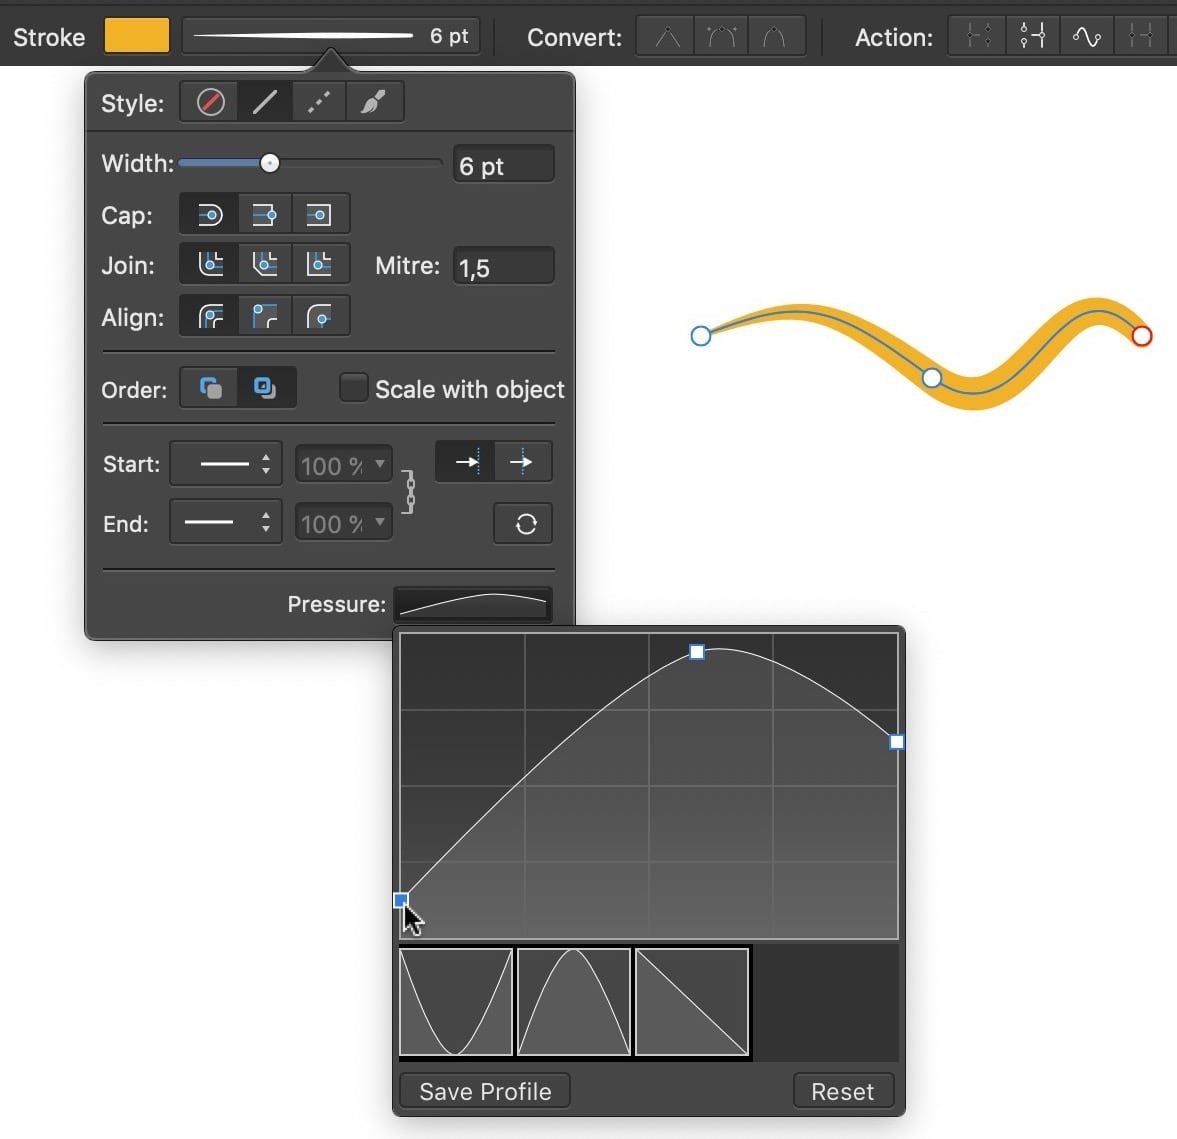Image resolution: width=1177 pixels, height=1139 pixels.
Task: Reset the pressure curve
Action: click(x=843, y=1091)
